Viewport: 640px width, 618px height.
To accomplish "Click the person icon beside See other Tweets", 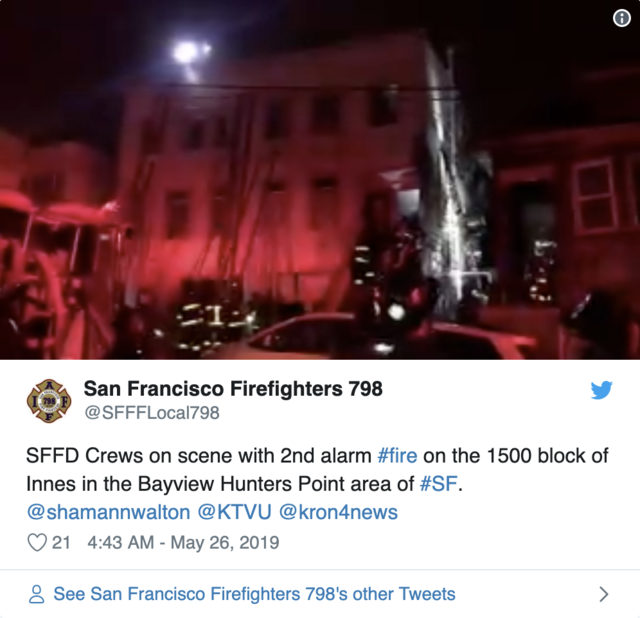I will point(36,594).
